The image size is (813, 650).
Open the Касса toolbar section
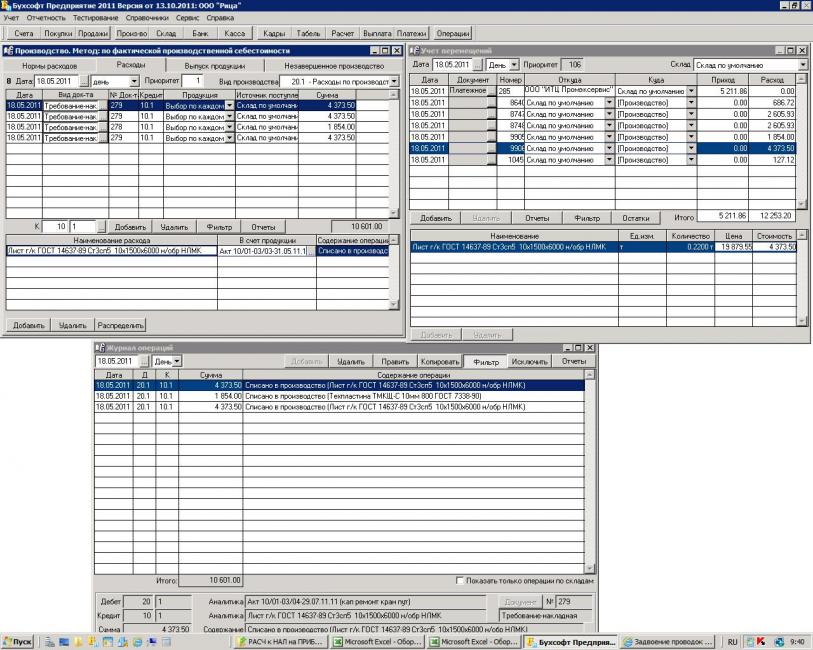click(x=236, y=34)
